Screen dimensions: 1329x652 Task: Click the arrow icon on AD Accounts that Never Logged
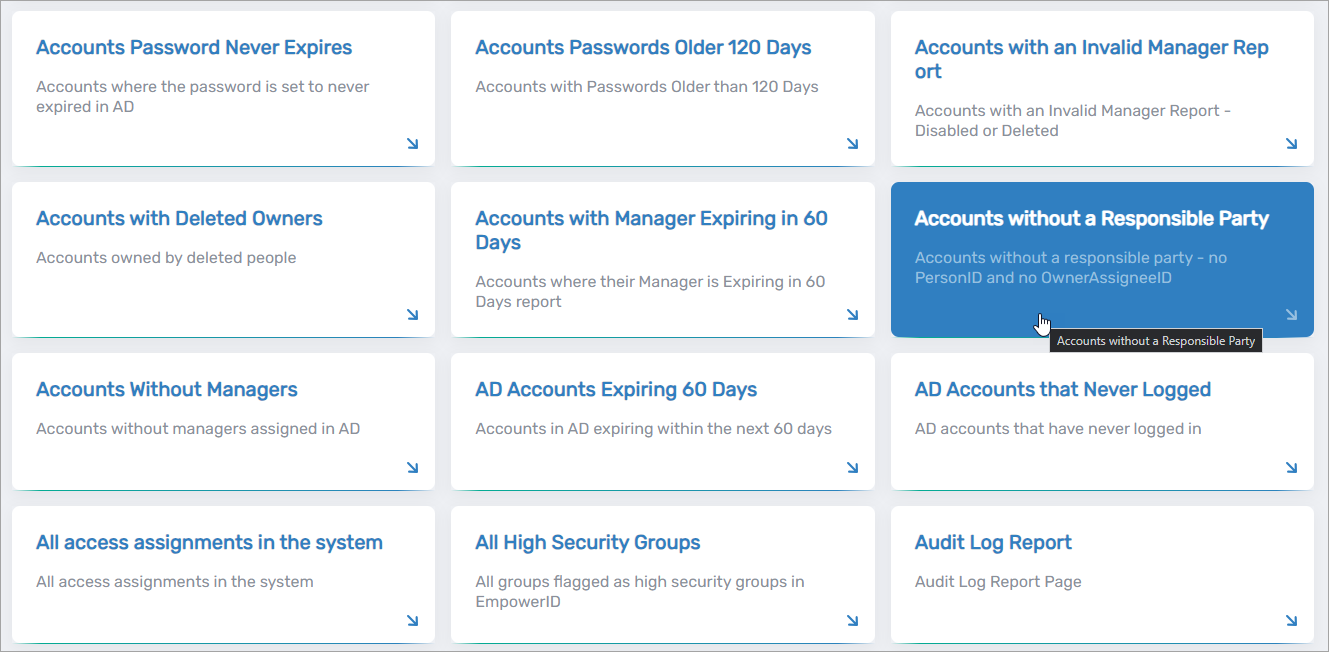pyautogui.click(x=1291, y=467)
